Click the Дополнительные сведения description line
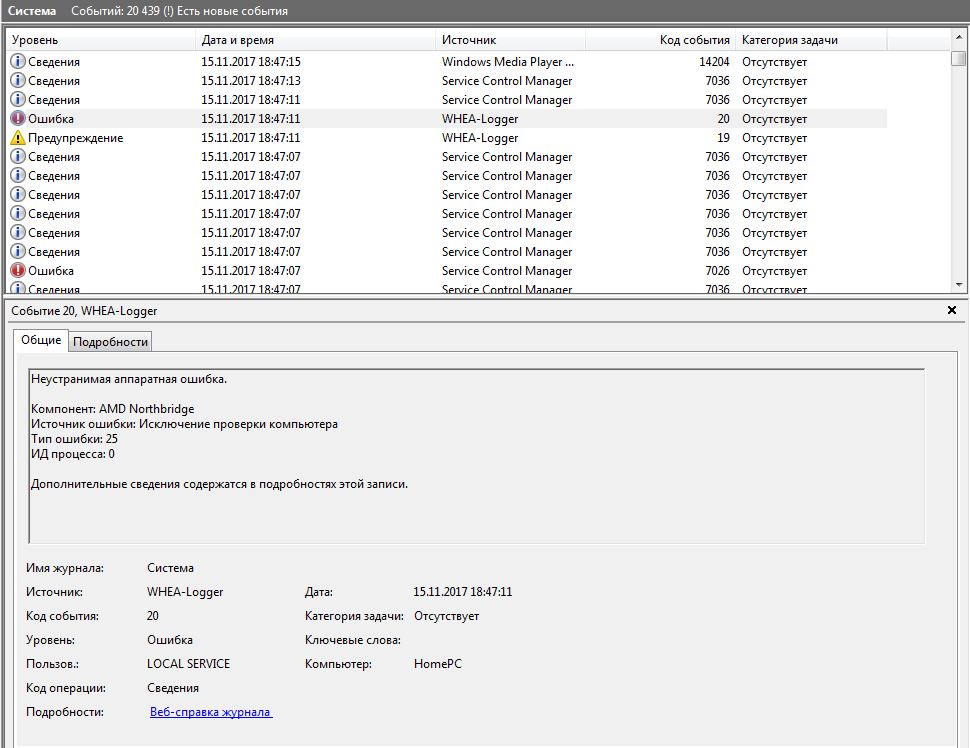 219,484
